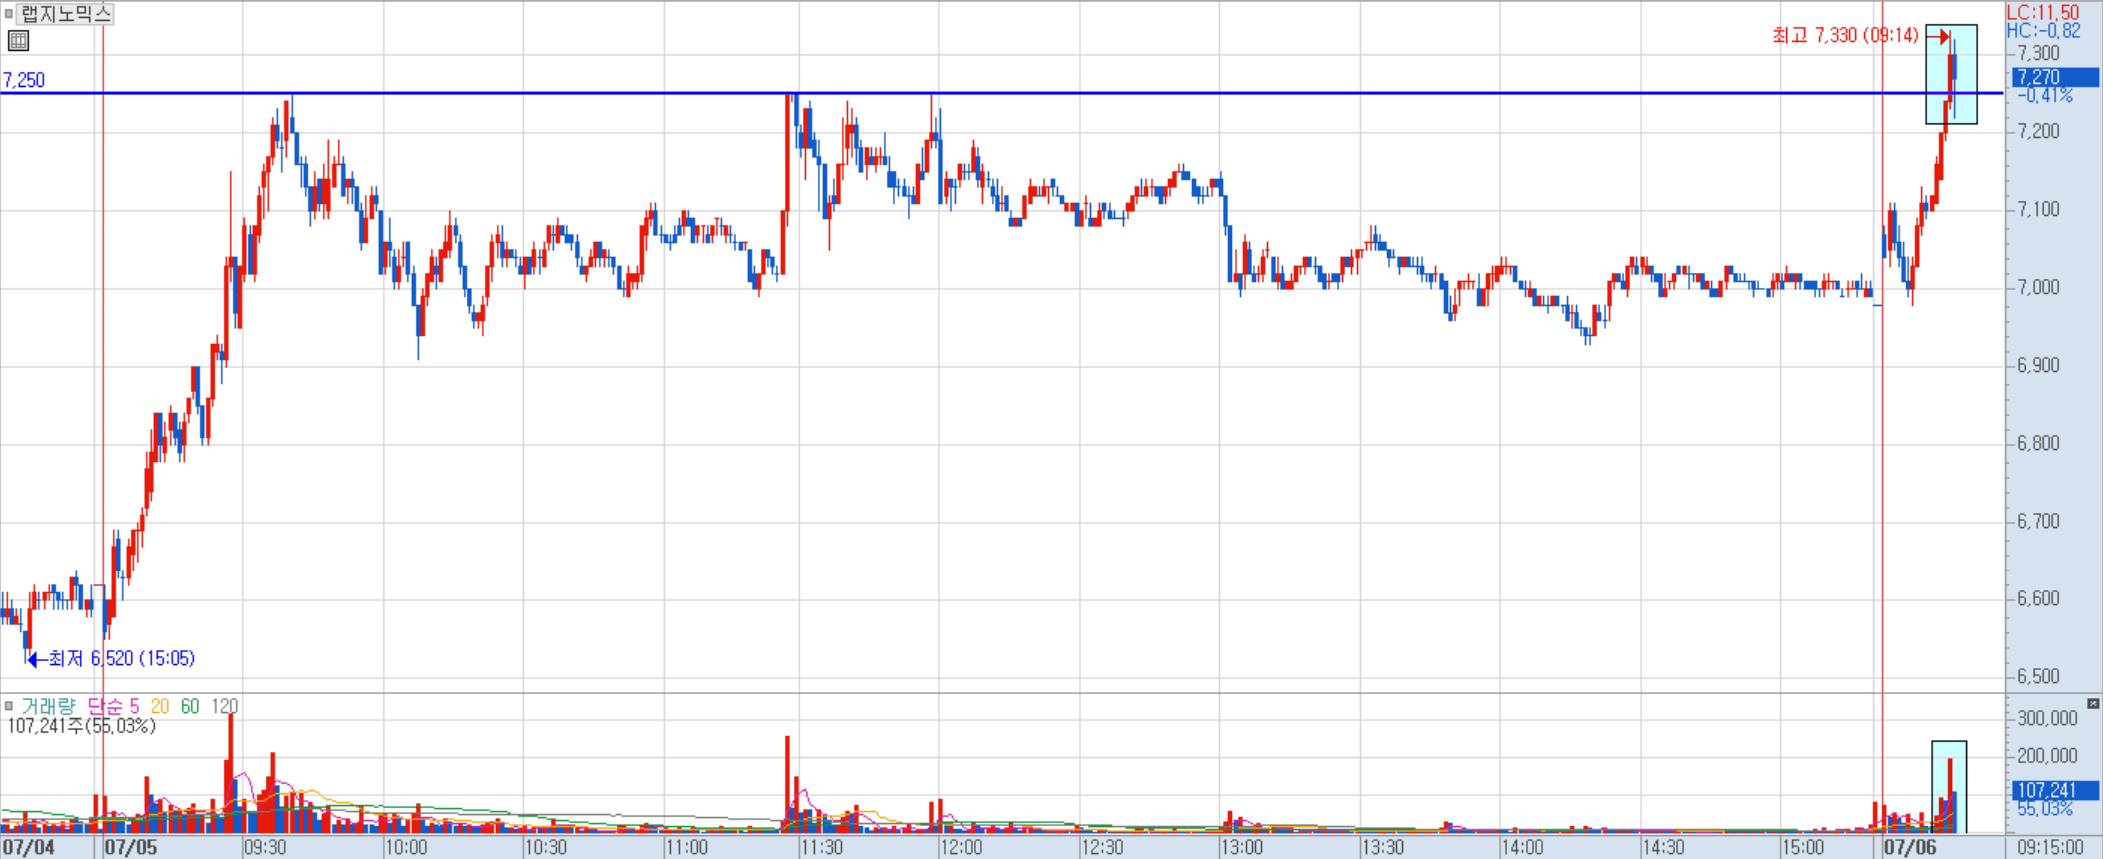The width and height of the screenshot is (2103, 859).
Task: Click the 09:30 time axis label
Action: pyautogui.click(x=265, y=848)
